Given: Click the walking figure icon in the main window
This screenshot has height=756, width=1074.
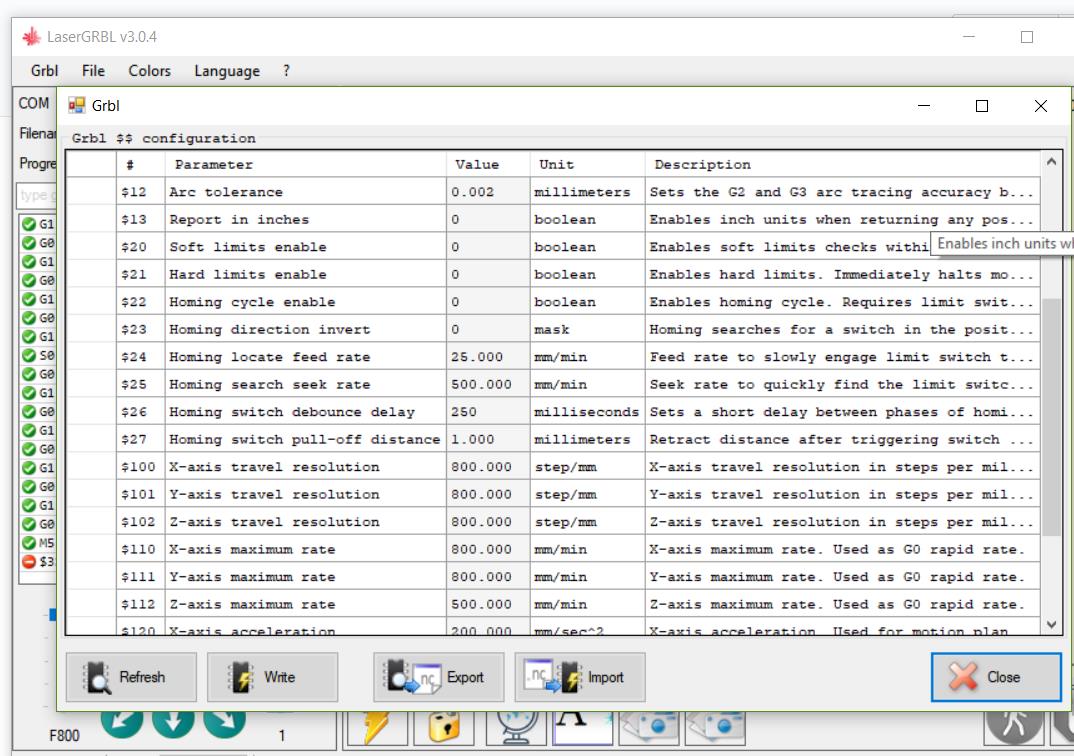Looking at the screenshot, I should click(1014, 727).
